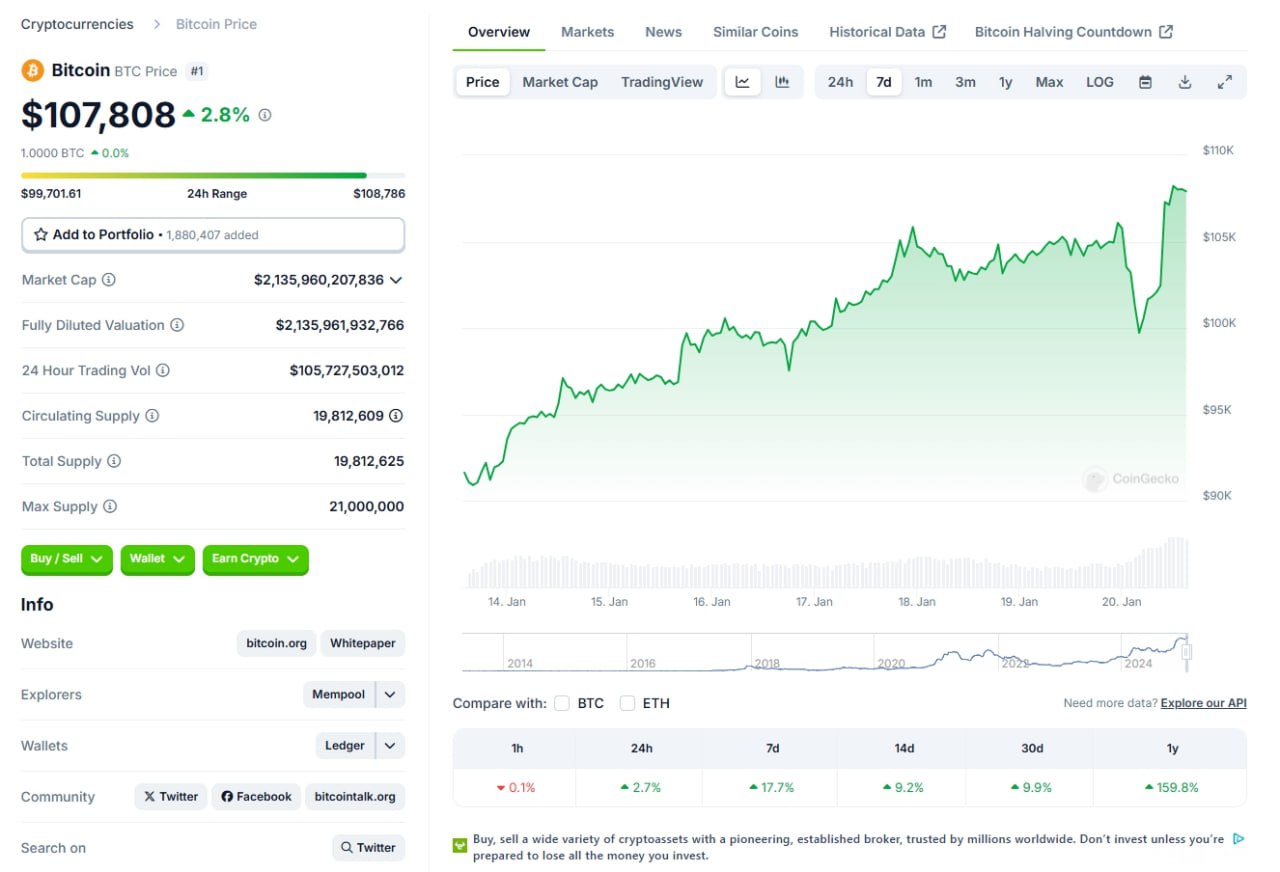Select the Price chart mode
Image resolution: width=1280 pixels, height=872 pixels.
point(483,82)
